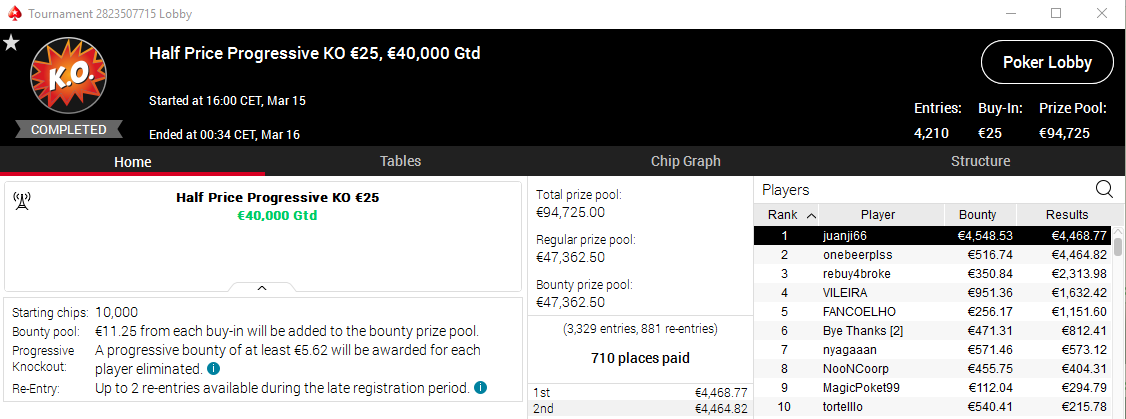Click the broadcast antenna icon

pyautogui.click(x=21, y=201)
